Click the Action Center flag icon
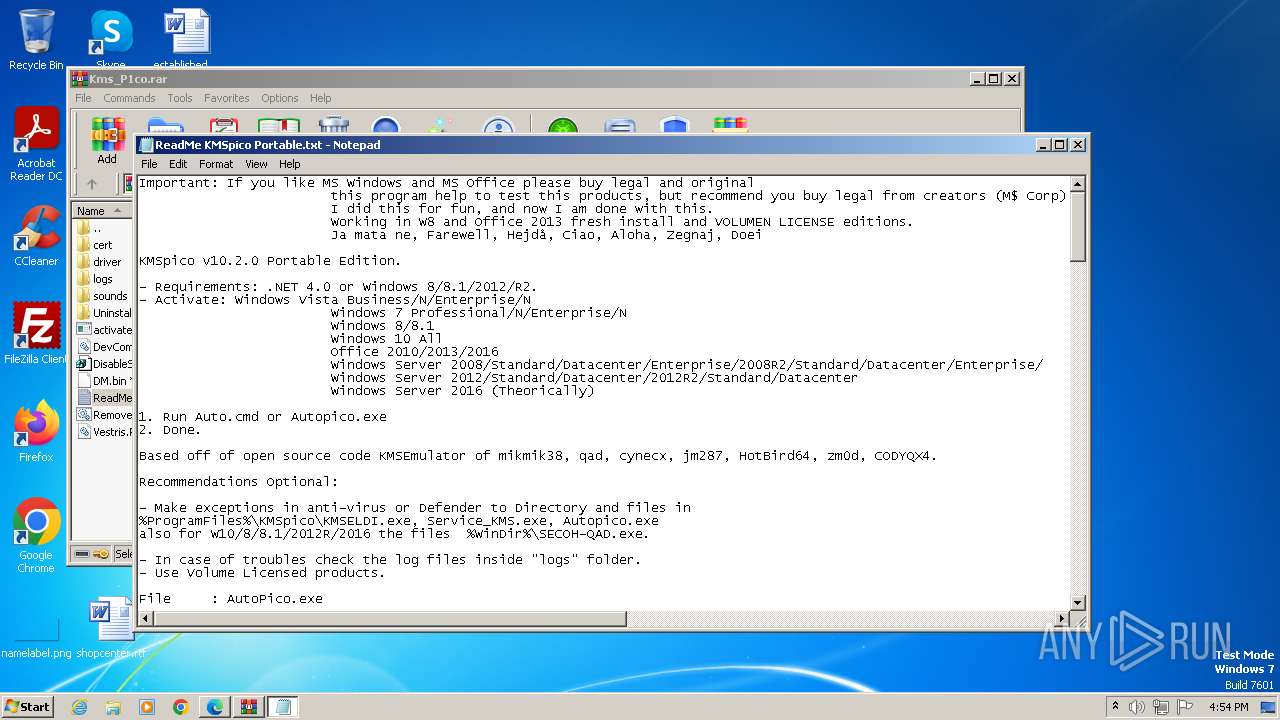 [x=1185, y=707]
